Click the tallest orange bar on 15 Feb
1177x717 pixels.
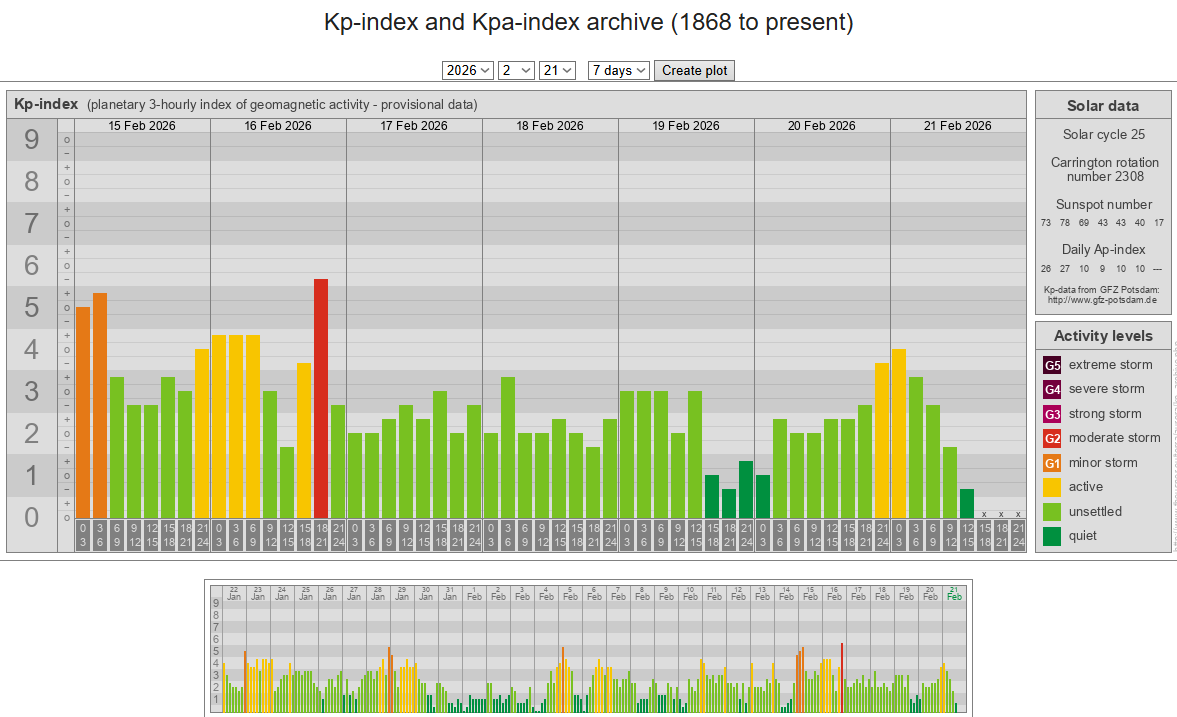[100, 406]
